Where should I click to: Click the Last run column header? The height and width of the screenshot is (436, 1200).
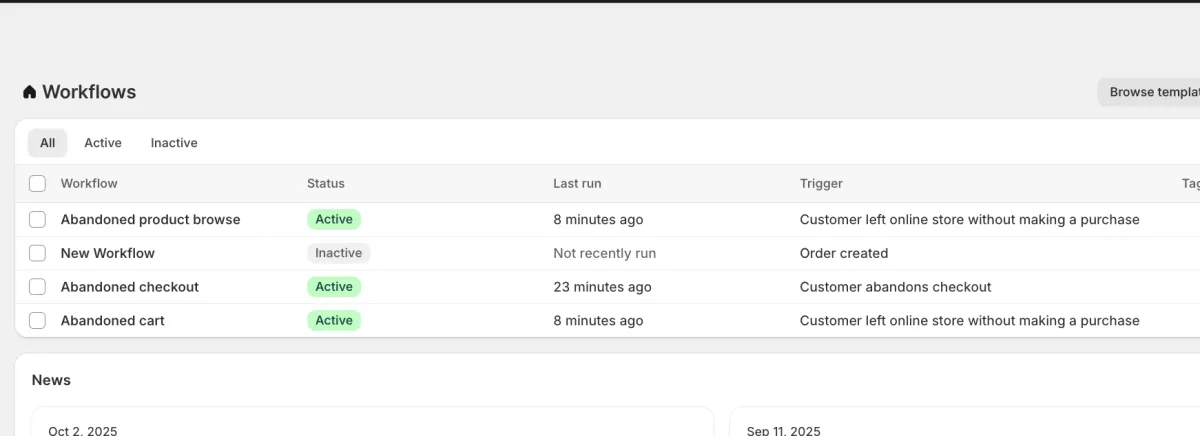tap(577, 183)
